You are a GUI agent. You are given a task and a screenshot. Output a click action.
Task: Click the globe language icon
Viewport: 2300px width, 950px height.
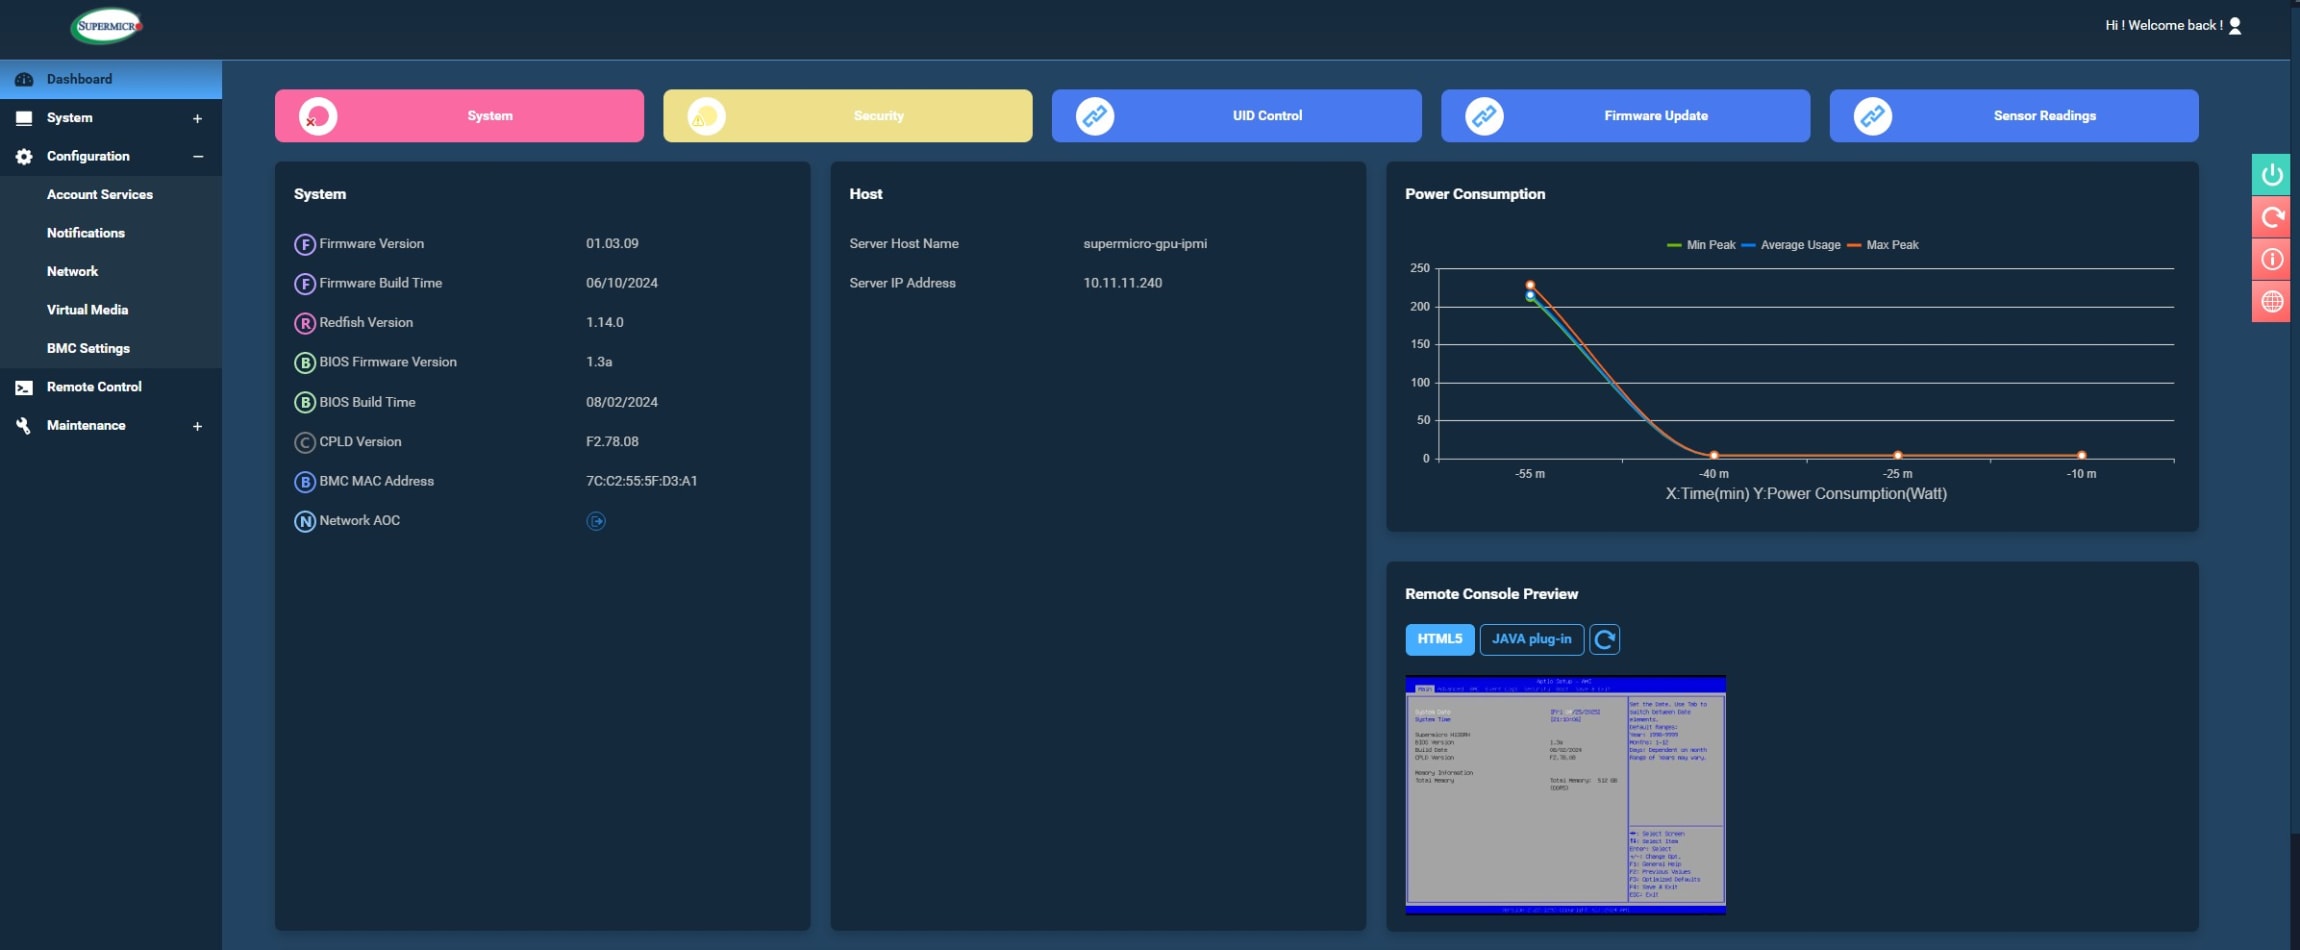click(2271, 302)
